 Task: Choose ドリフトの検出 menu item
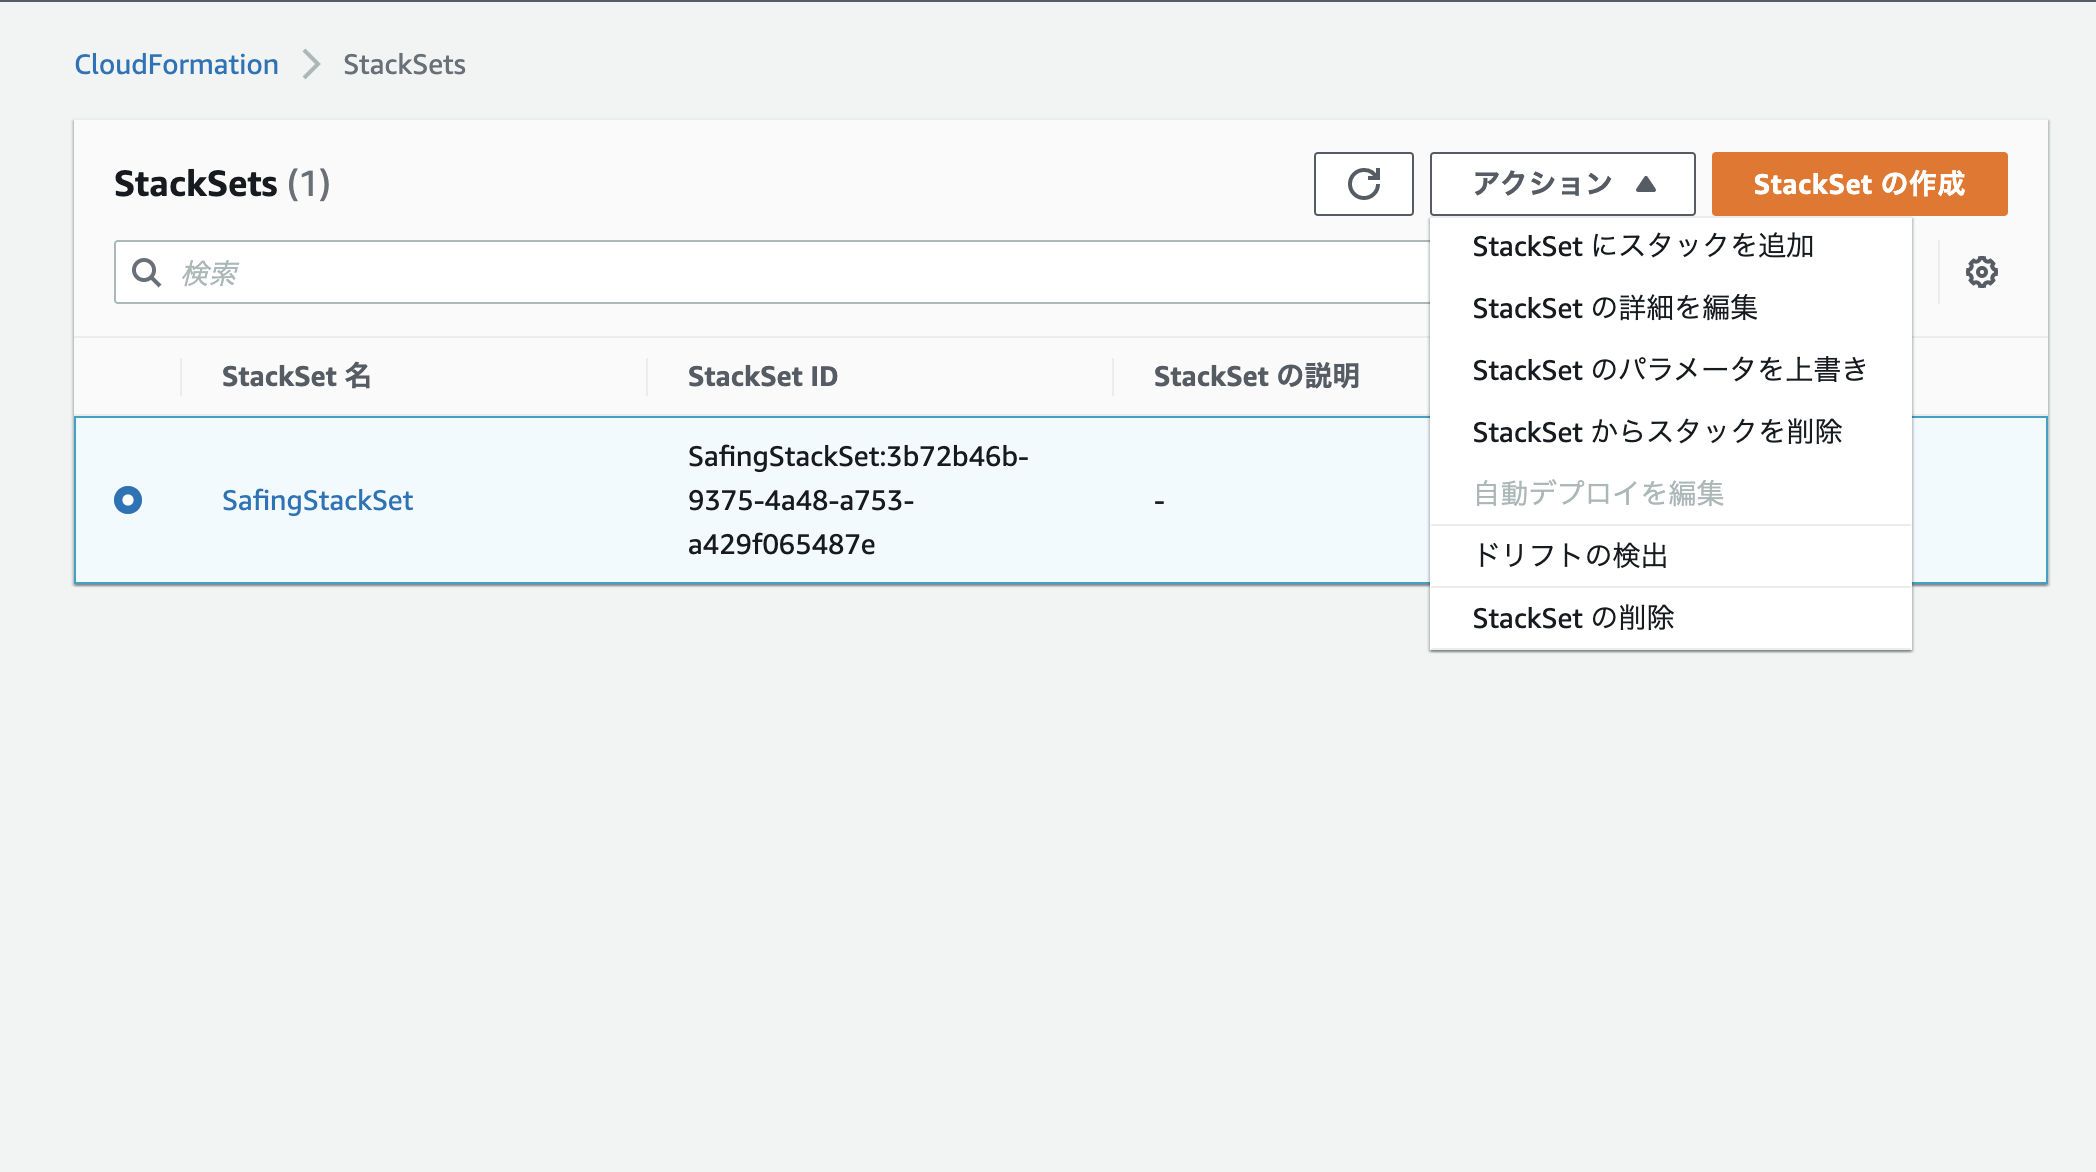point(1670,556)
